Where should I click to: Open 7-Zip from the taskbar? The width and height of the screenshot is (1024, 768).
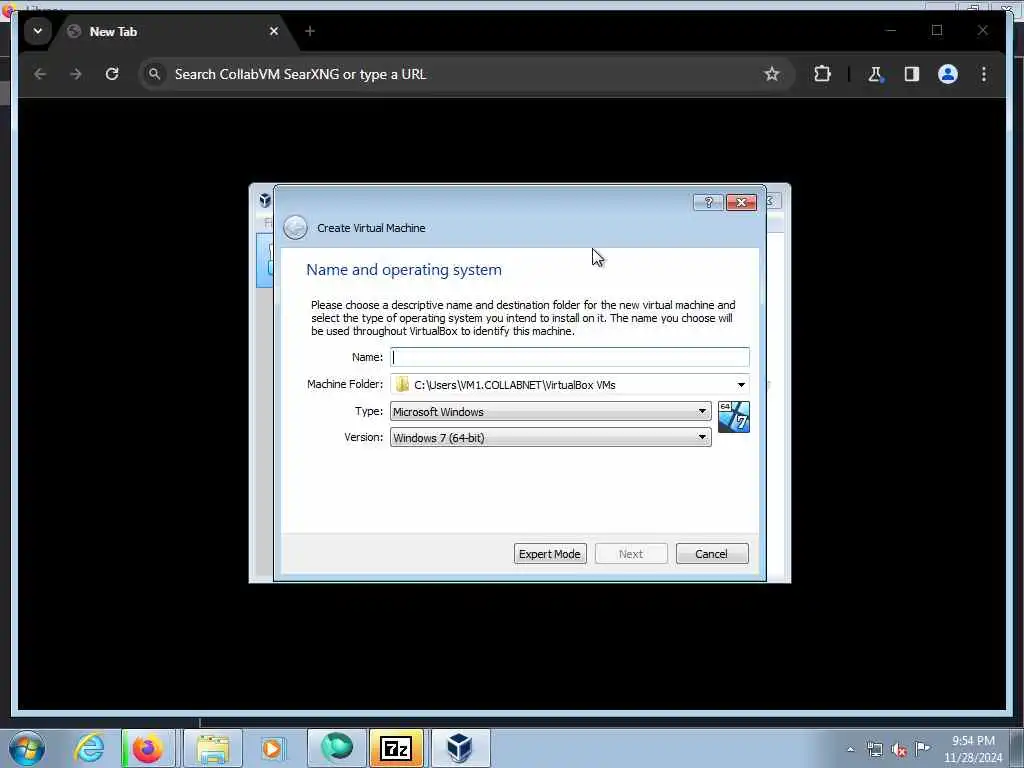[396, 748]
